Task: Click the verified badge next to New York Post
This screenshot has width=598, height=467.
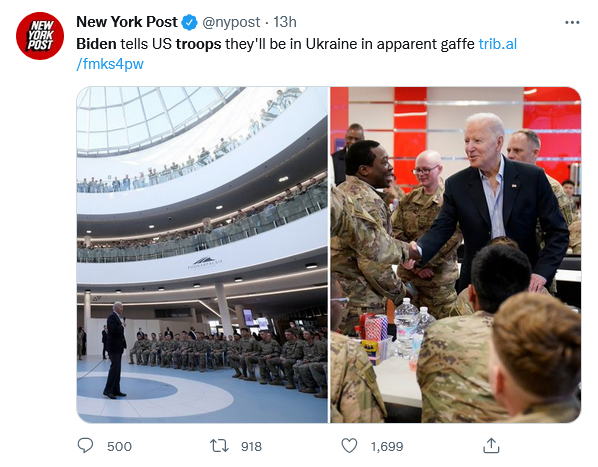Action: click(189, 22)
